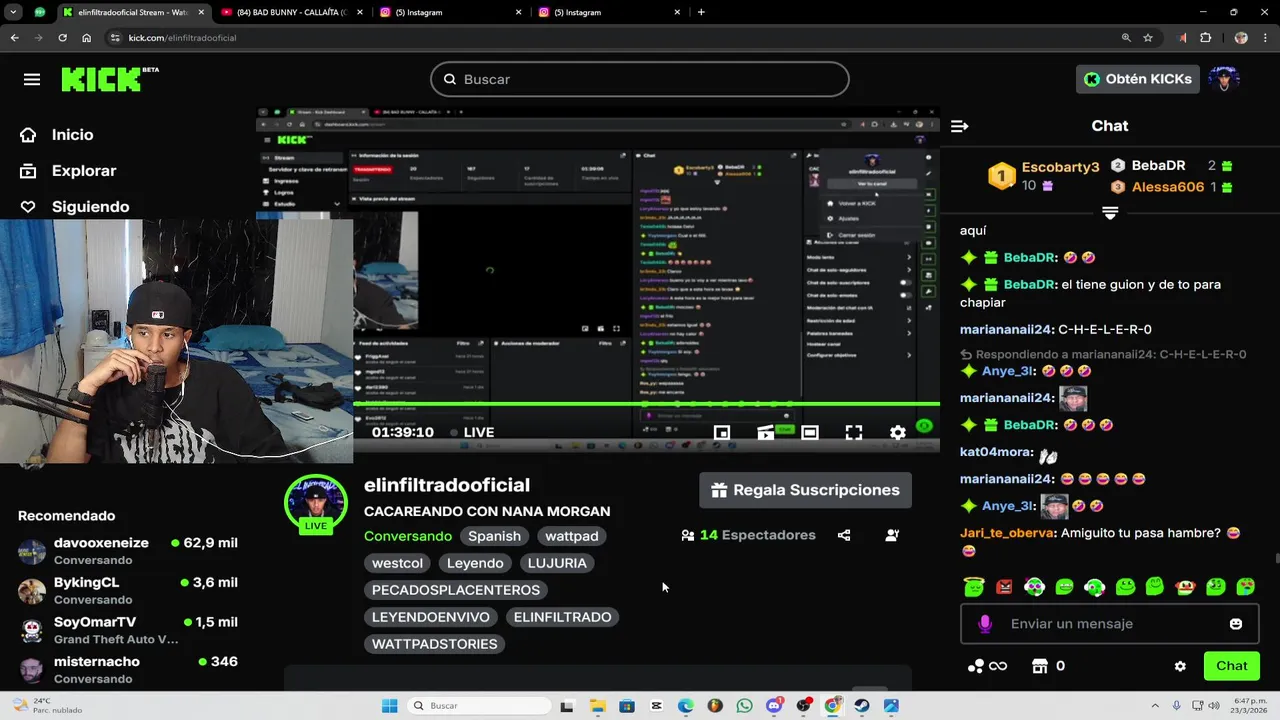
Task: Click the chat panel scrollbar
Action: tap(1275, 559)
